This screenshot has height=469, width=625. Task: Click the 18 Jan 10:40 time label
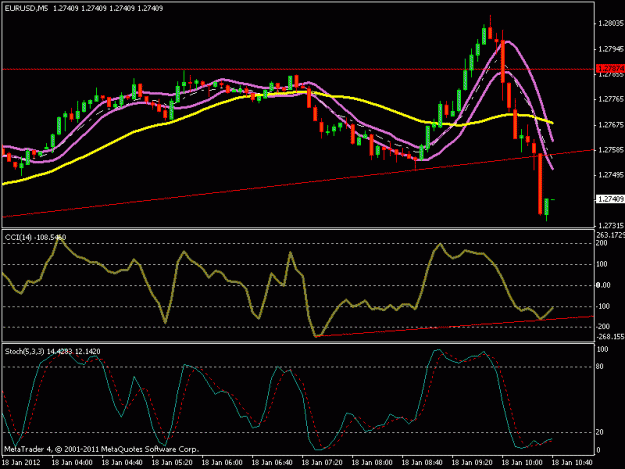(x=572, y=463)
